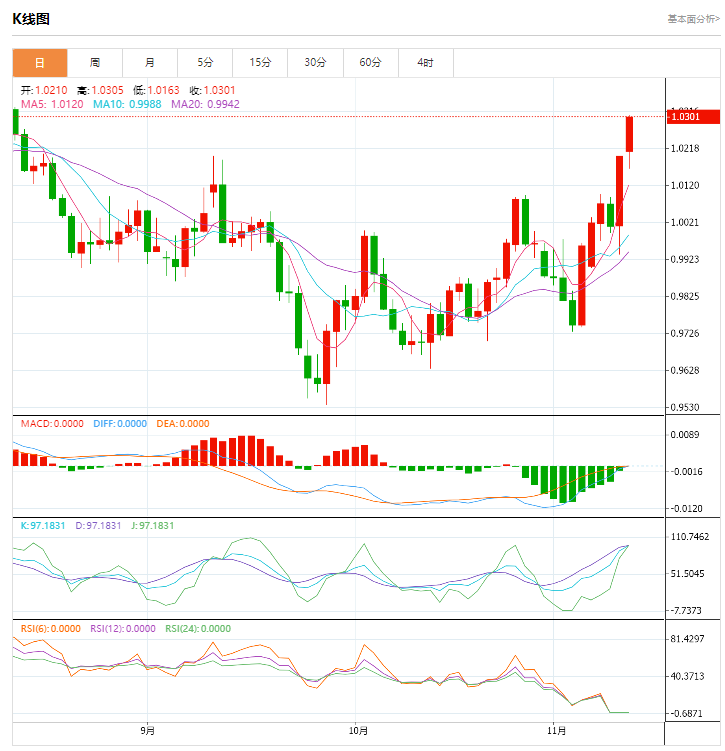Switch to the 月 monthly tab
The height and width of the screenshot is (751, 725).
tap(150, 63)
